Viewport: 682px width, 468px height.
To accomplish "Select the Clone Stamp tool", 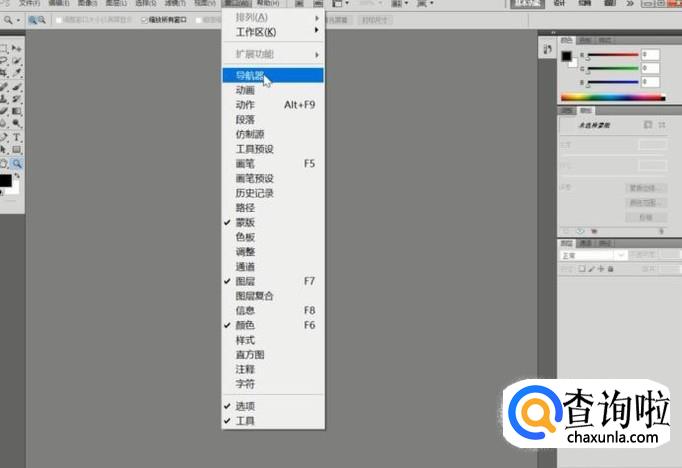I will click(x=4, y=99).
